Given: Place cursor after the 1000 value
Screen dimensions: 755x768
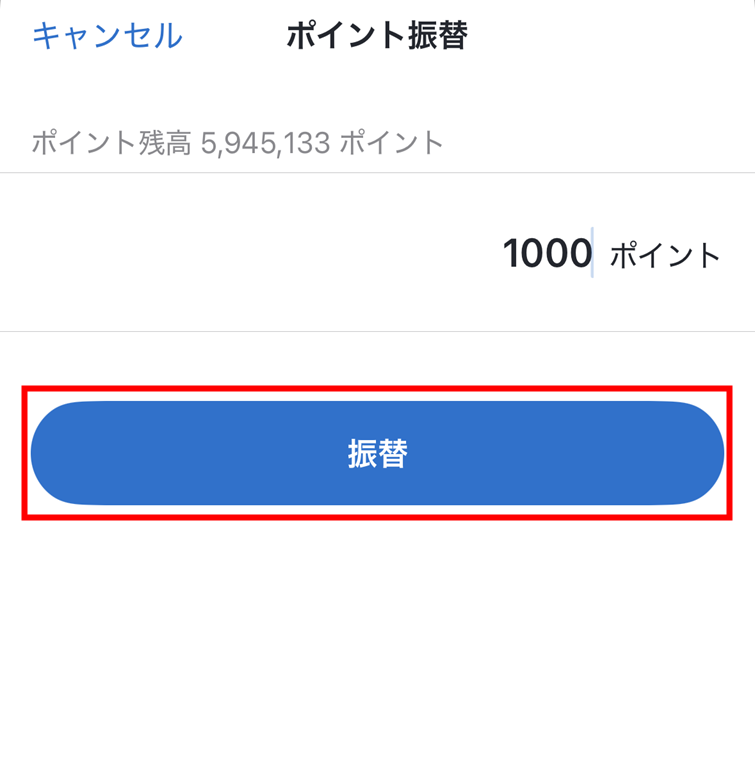Looking at the screenshot, I should pyautogui.click(x=592, y=254).
